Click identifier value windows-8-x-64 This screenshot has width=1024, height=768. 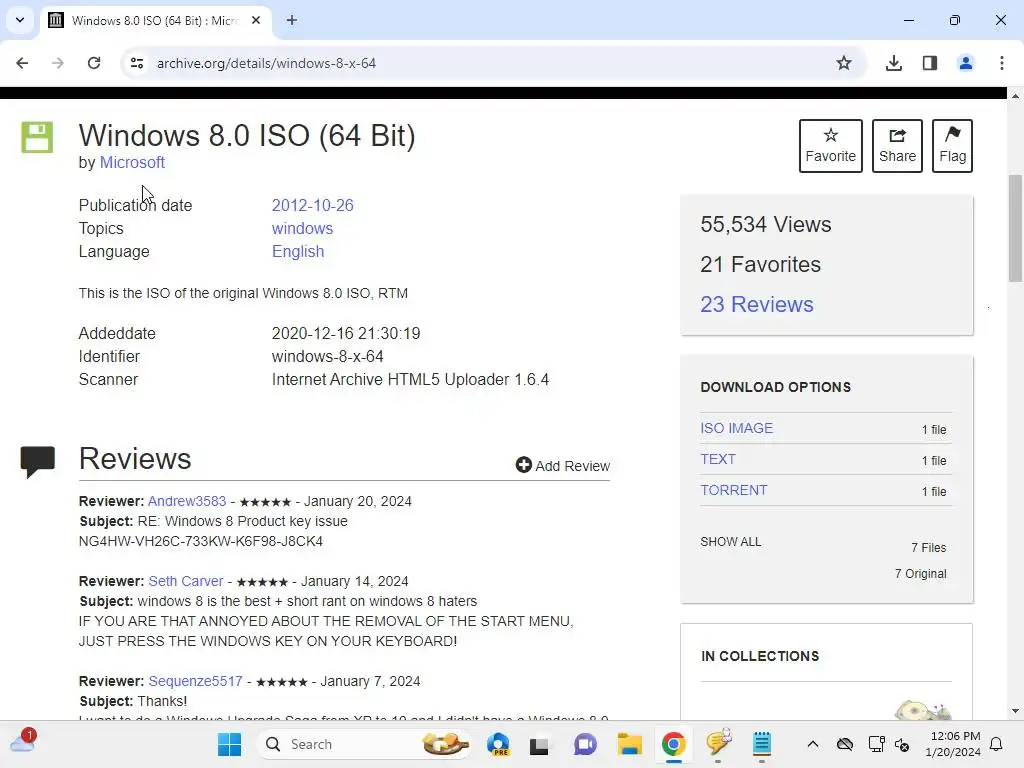327,357
